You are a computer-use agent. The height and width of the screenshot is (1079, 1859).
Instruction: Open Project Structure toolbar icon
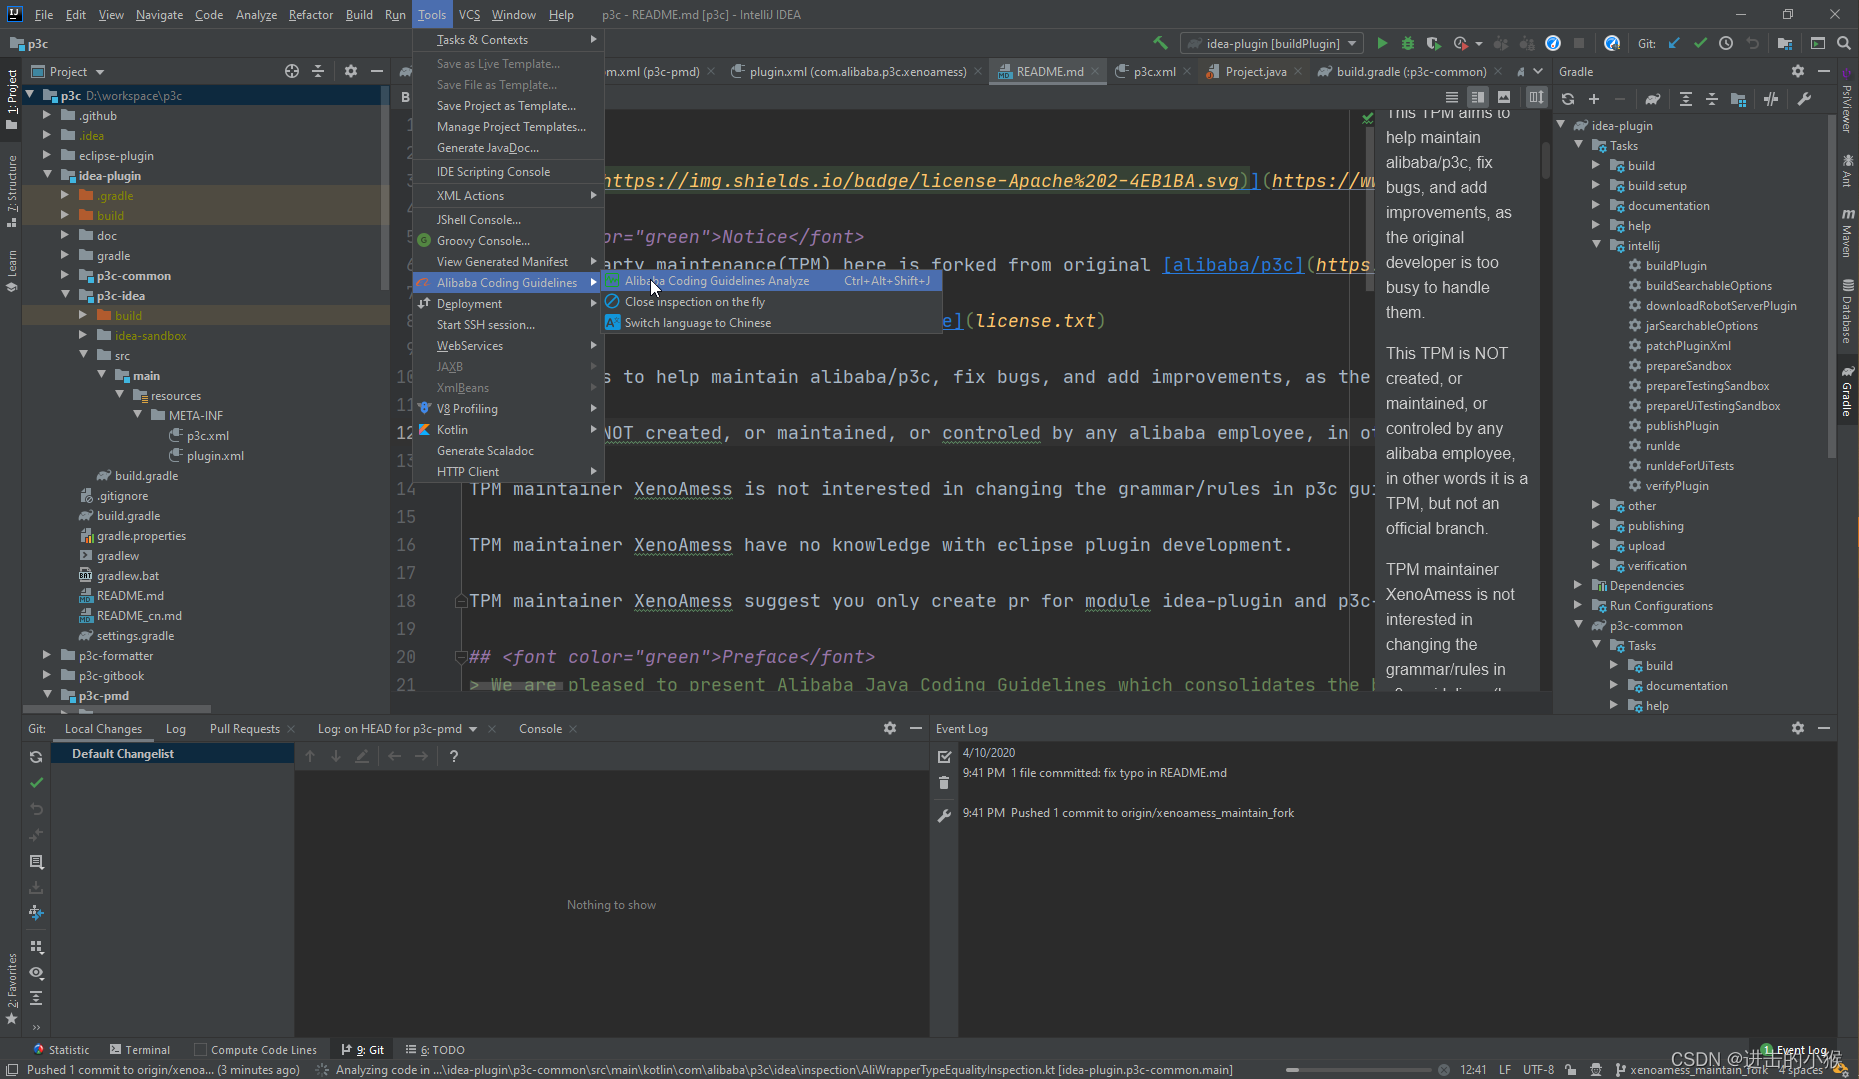tap(1785, 43)
